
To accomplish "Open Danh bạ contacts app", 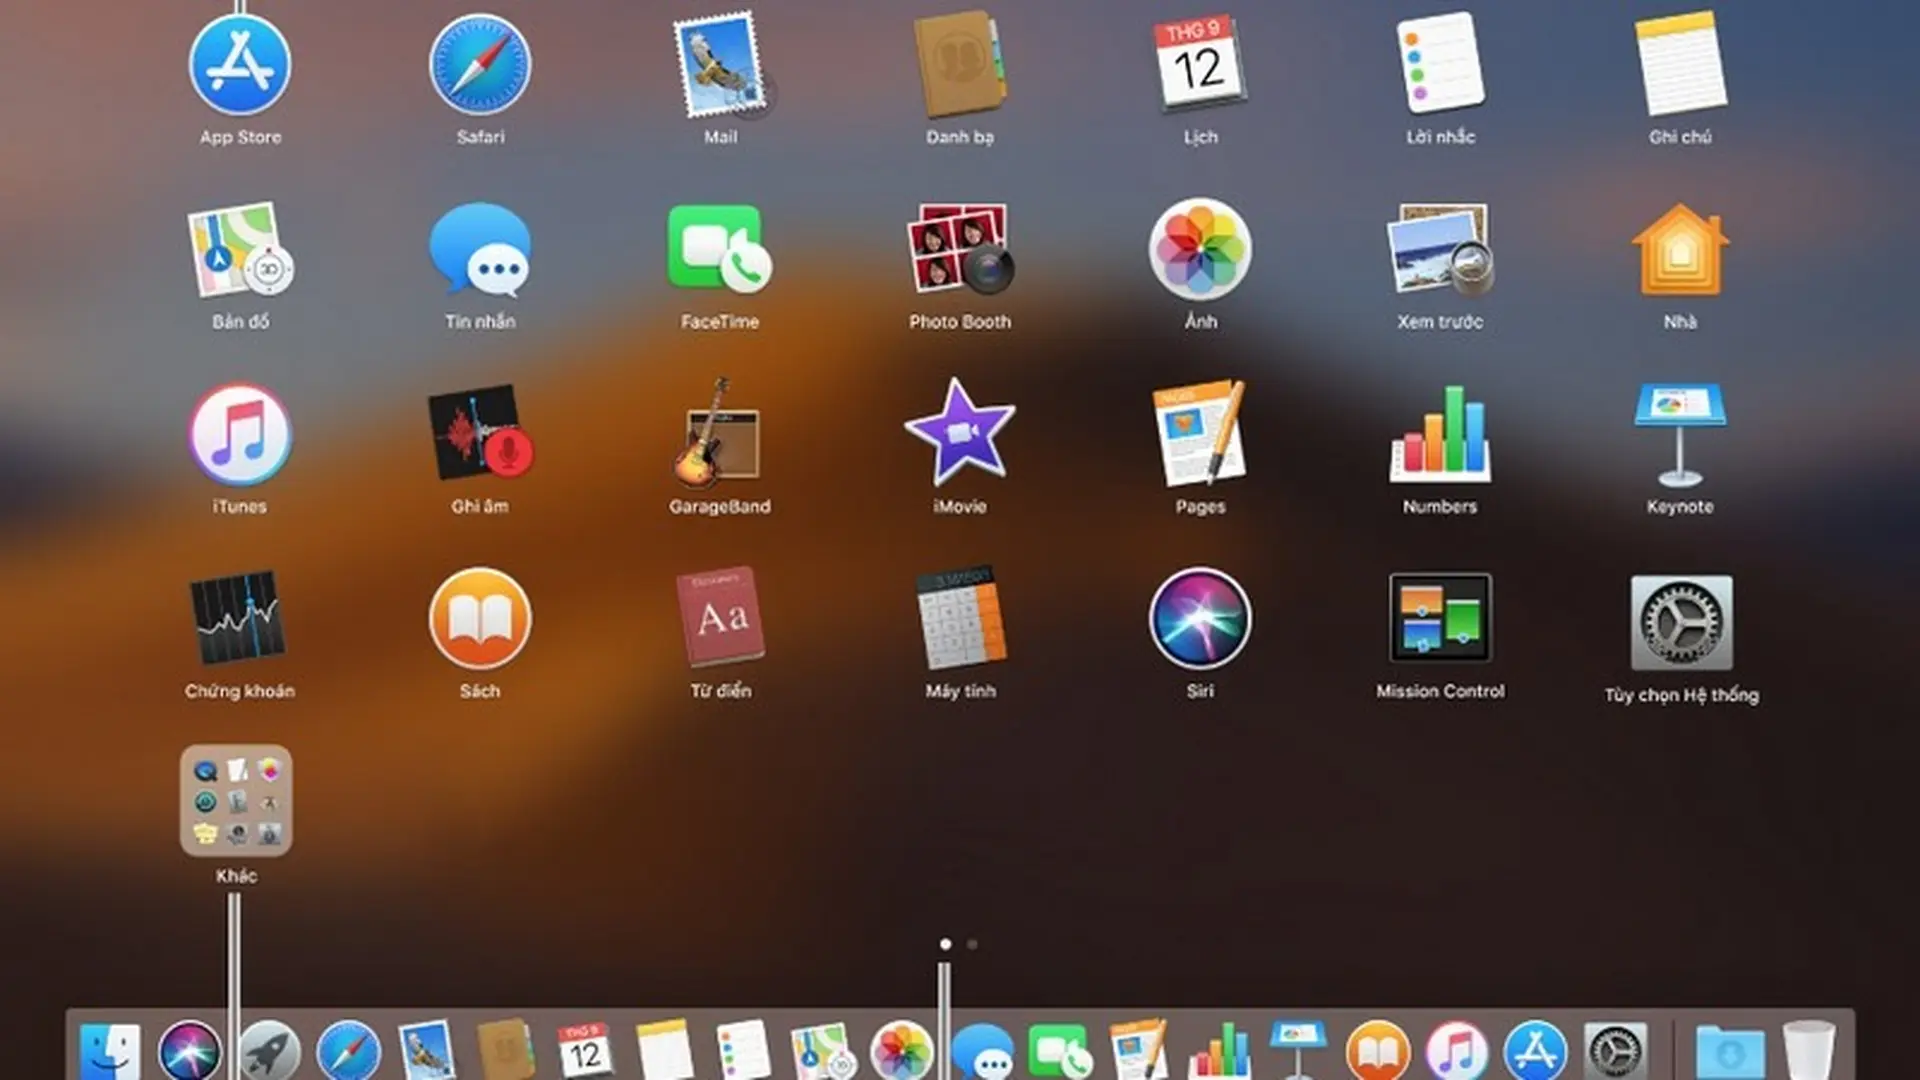I will click(x=960, y=65).
